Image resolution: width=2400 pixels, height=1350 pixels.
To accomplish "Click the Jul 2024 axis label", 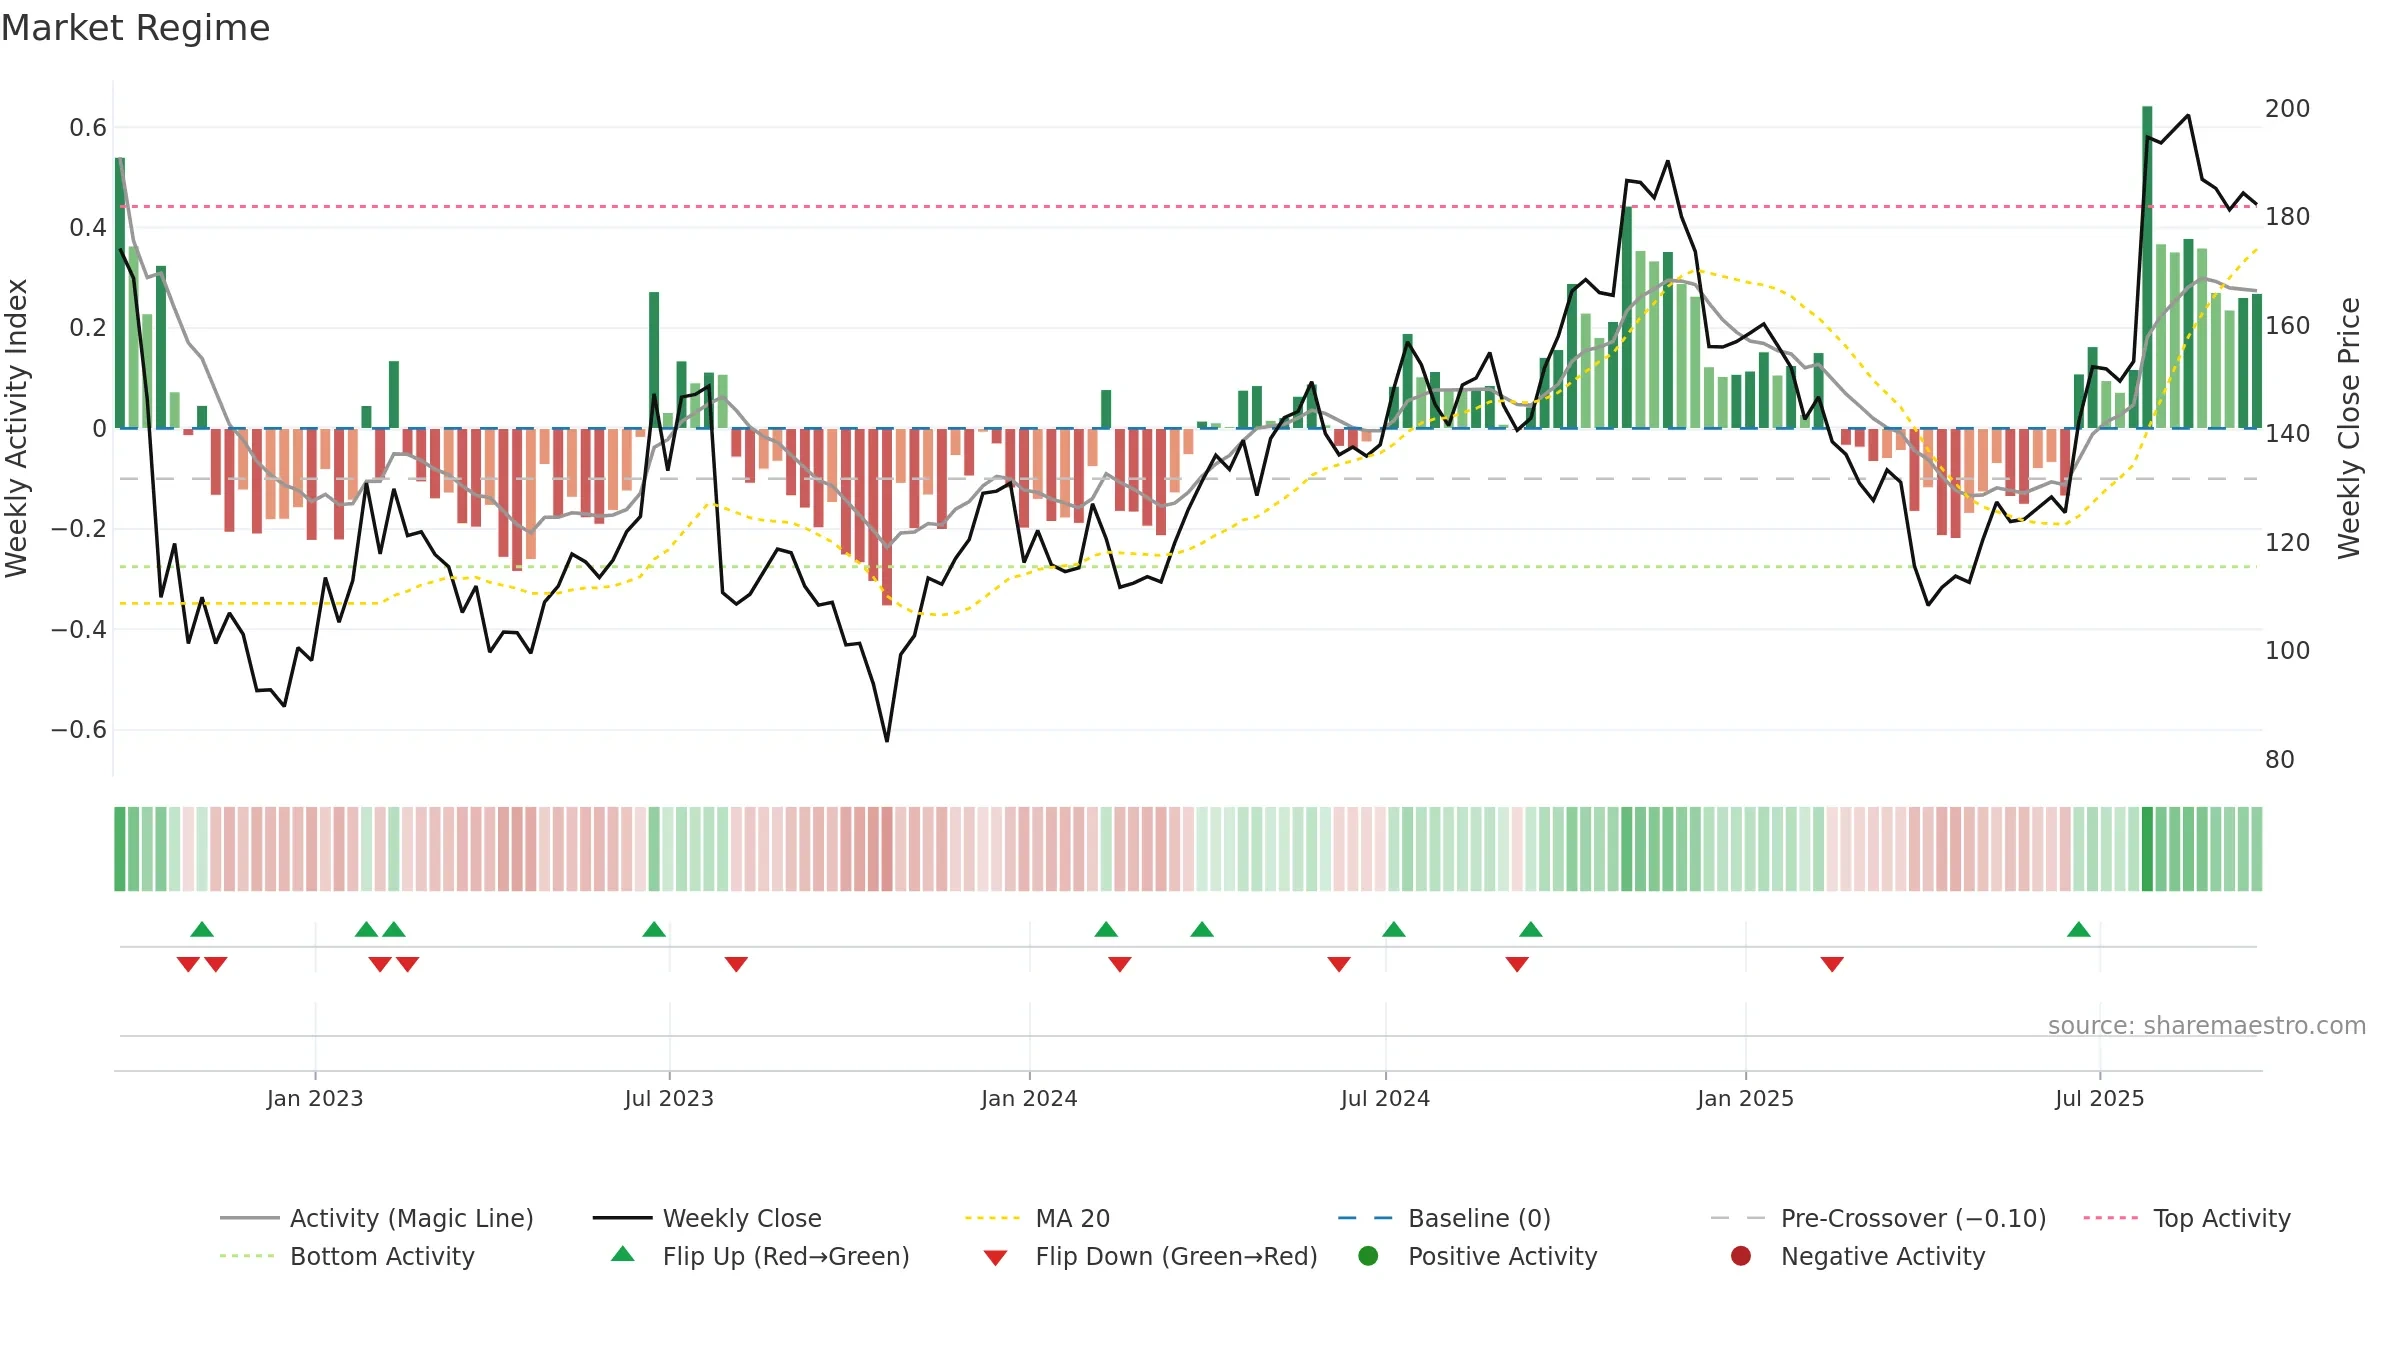I will coord(1385,1098).
